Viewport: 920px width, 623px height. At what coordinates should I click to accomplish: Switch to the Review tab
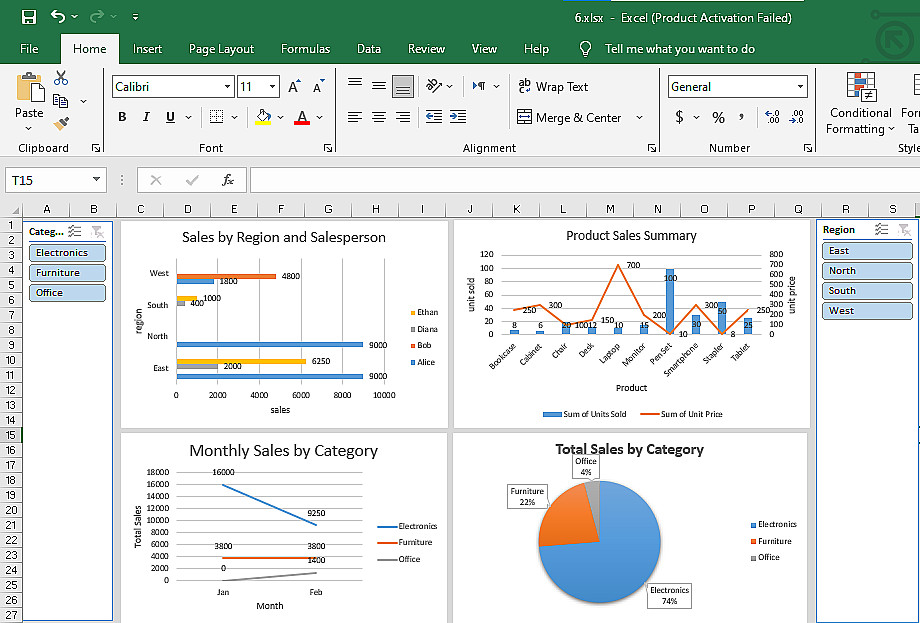(x=427, y=49)
